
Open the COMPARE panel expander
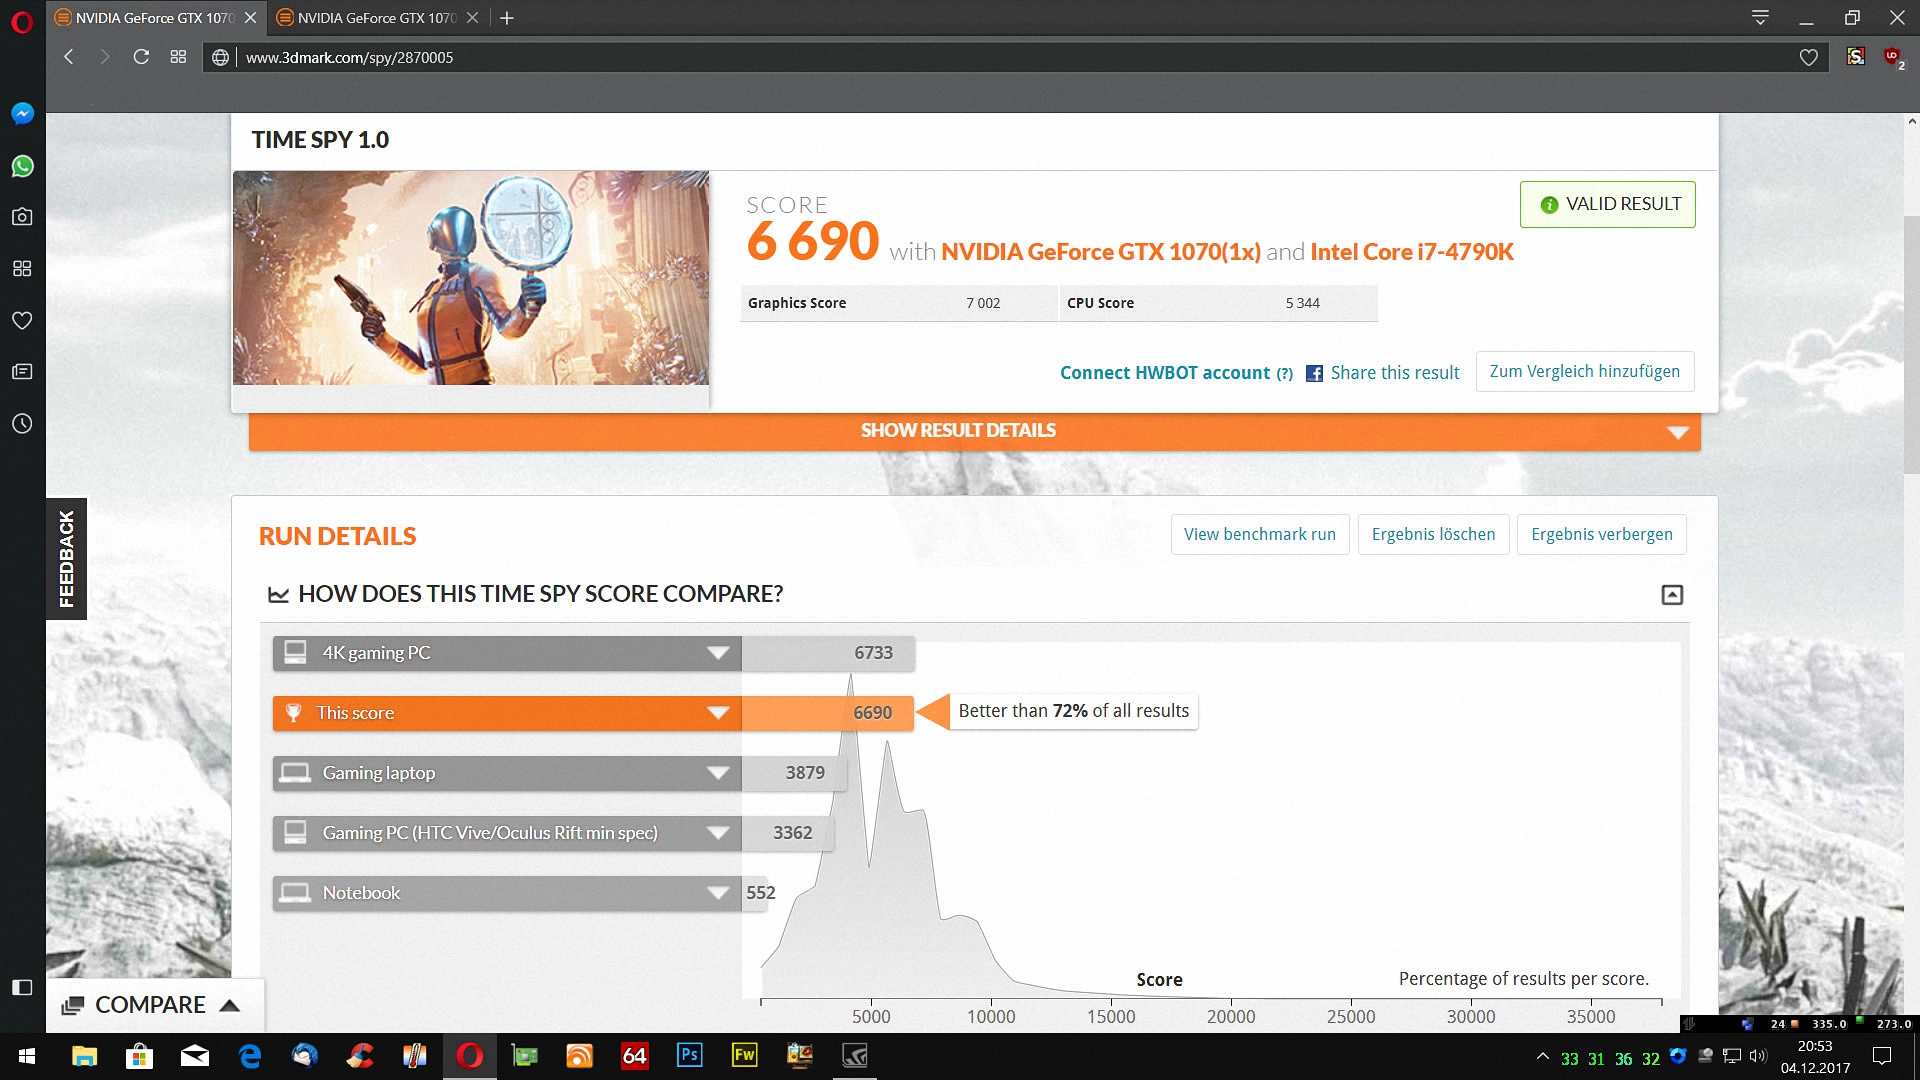pyautogui.click(x=229, y=1005)
